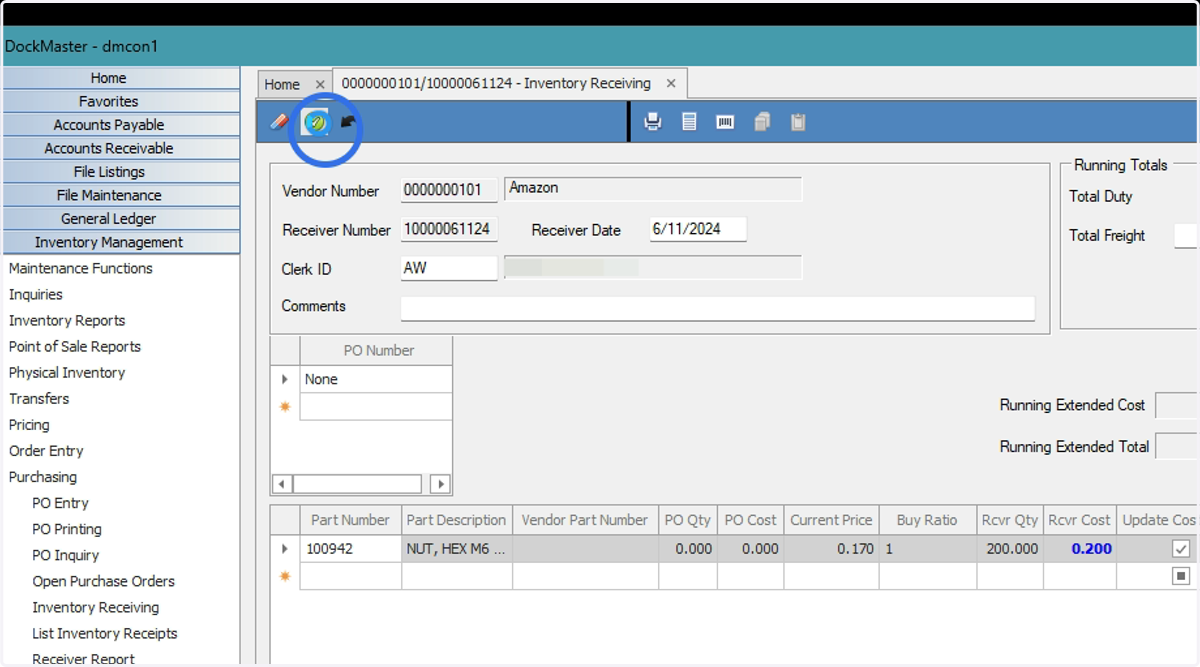
Task: Click the eraser clear icon in toolbar
Action: coord(280,122)
